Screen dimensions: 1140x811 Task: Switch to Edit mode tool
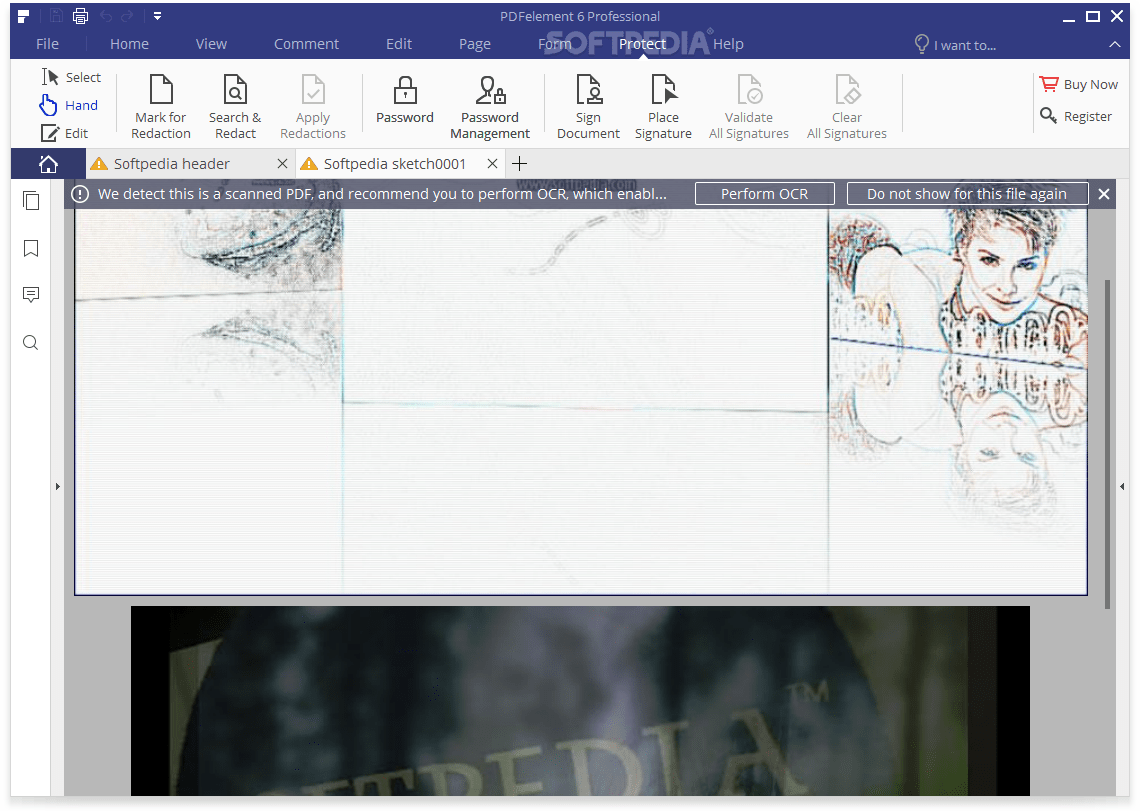tap(65, 133)
